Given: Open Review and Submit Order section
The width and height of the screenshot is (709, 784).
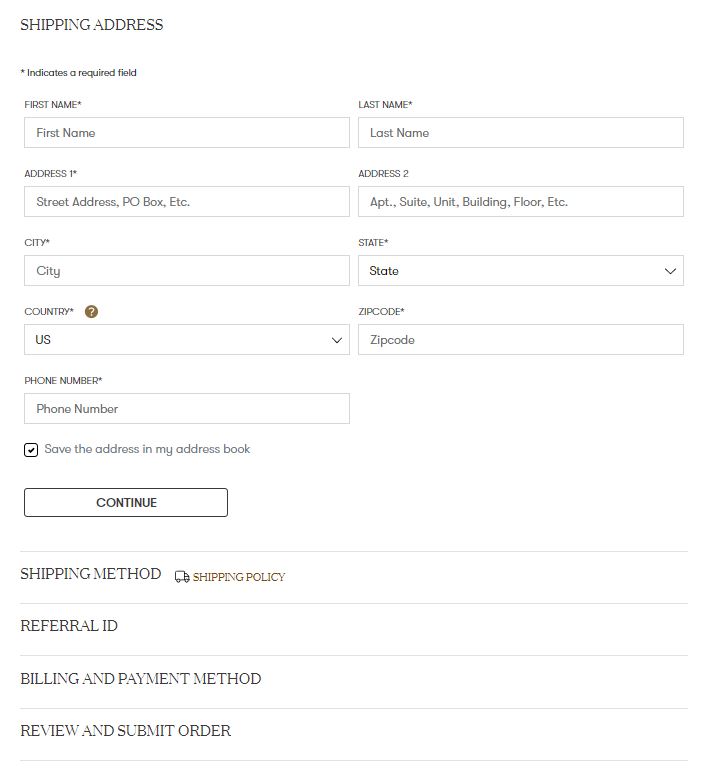Looking at the screenshot, I should pos(126,731).
